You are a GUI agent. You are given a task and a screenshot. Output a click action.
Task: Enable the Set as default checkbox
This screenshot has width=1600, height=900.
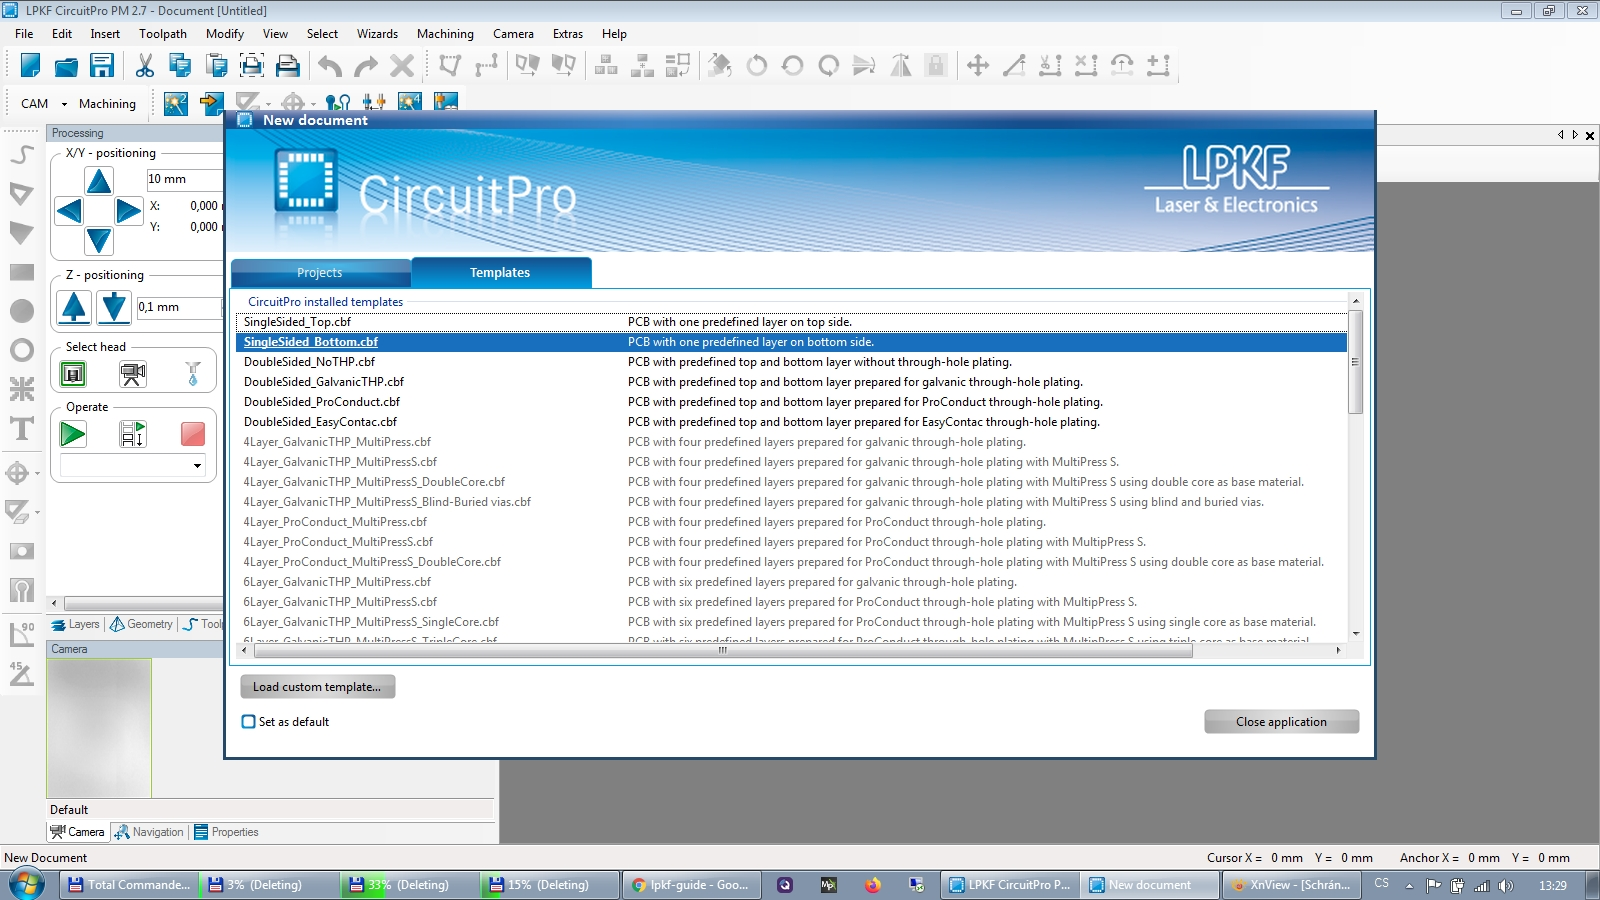(249, 721)
